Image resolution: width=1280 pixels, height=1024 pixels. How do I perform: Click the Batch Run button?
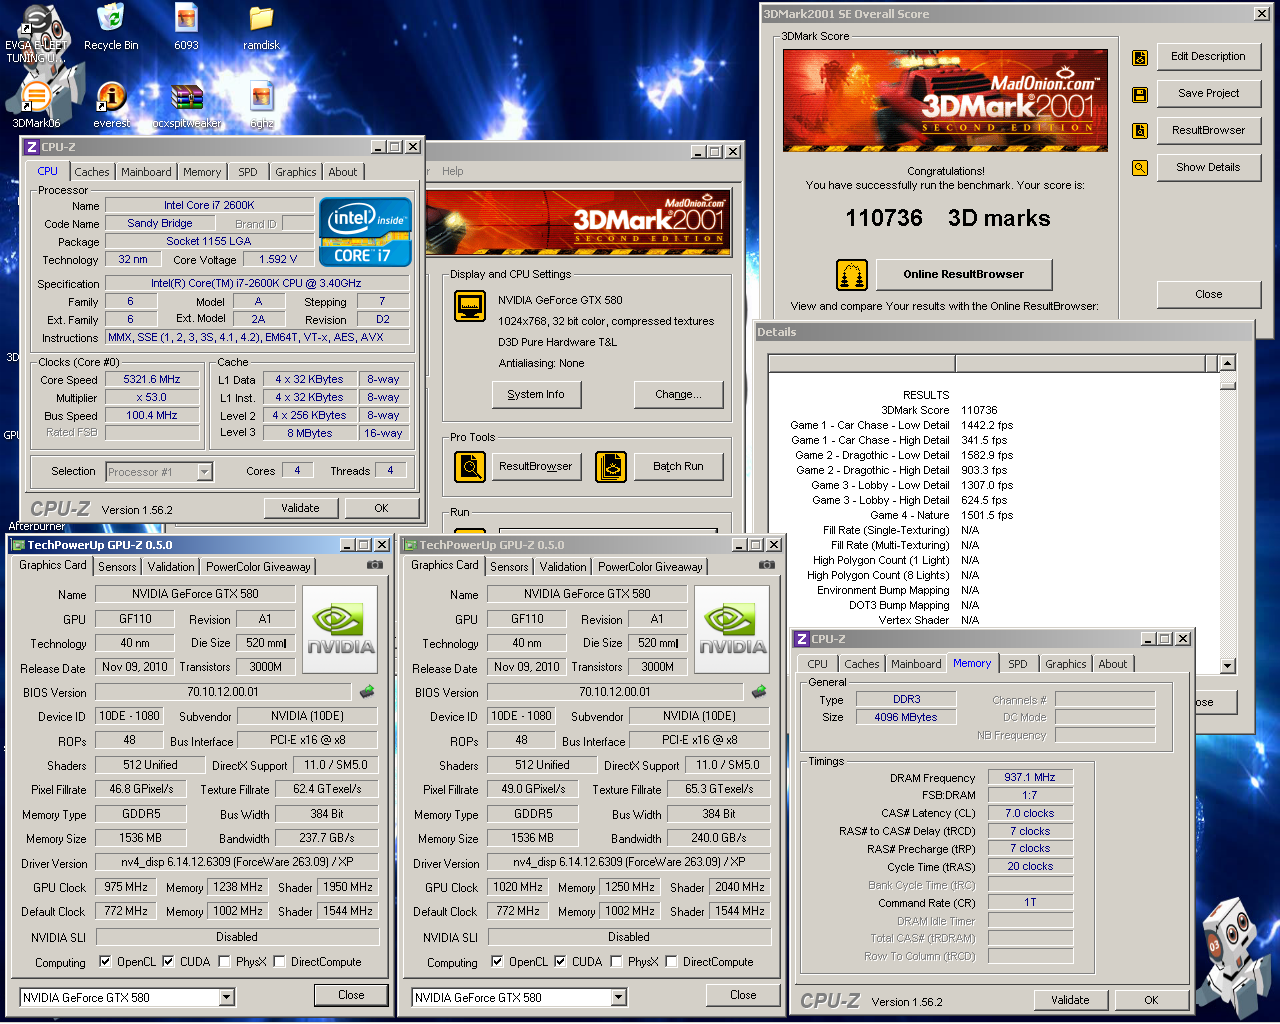[x=678, y=466]
